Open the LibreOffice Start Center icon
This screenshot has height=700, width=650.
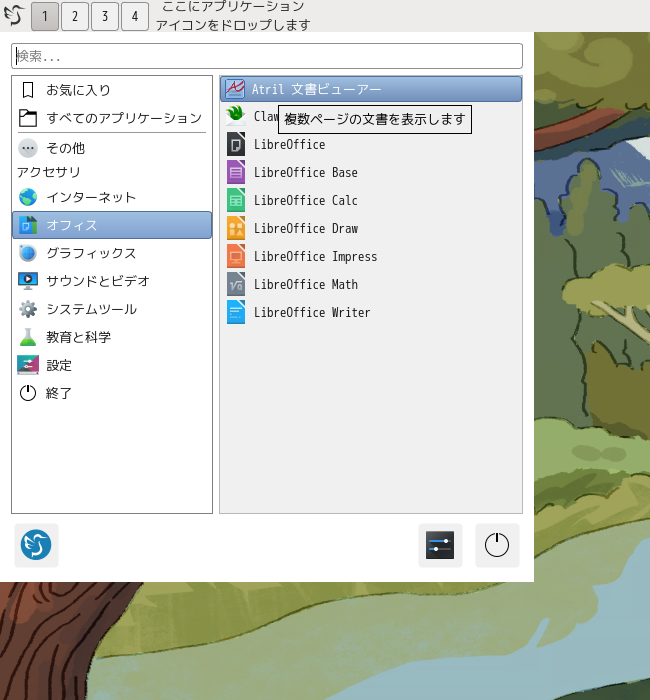coord(236,144)
